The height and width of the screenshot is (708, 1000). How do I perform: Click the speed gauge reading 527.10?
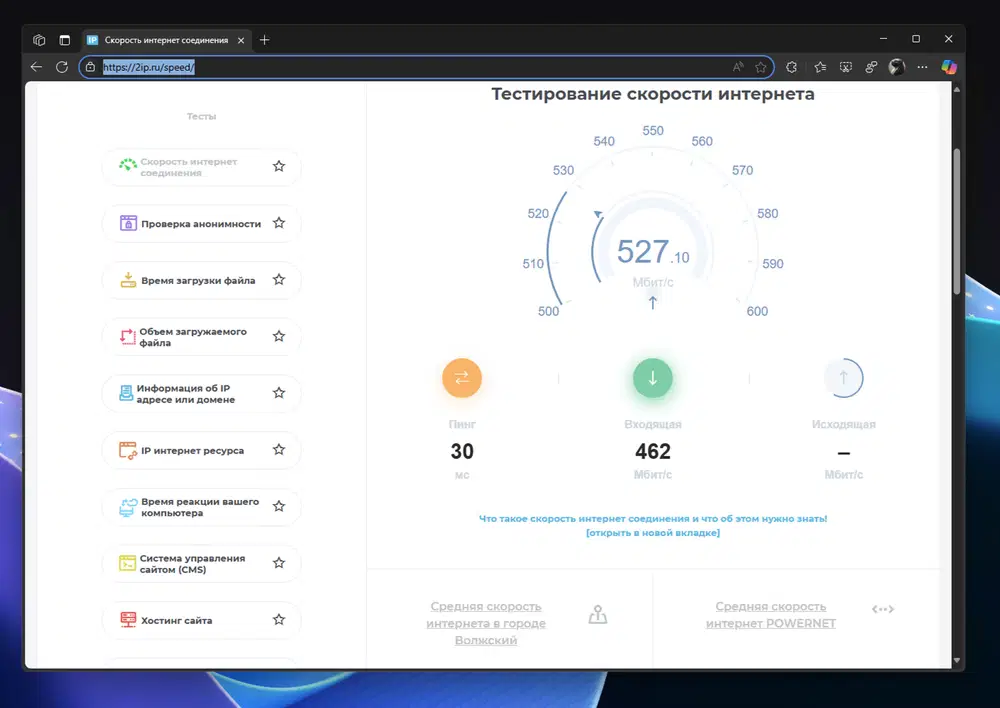point(652,251)
